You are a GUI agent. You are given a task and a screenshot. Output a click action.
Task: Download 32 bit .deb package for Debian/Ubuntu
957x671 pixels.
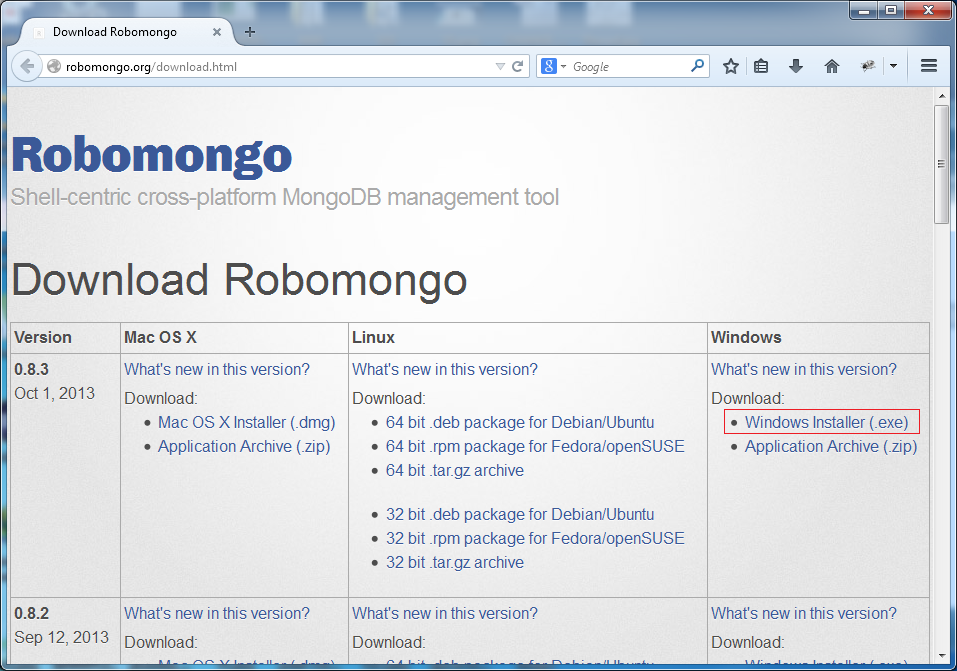pos(520,515)
